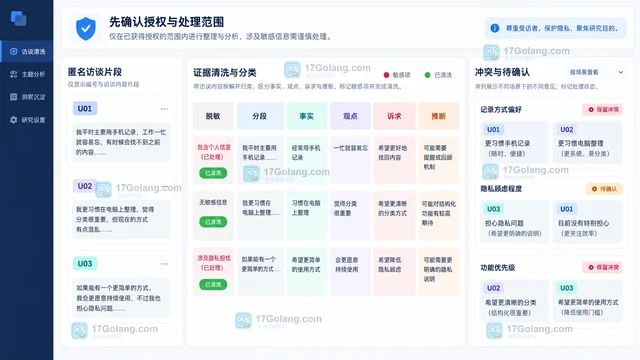Click the blue shield checkmark icon
This screenshot has width=640, height=360.
(86, 29)
